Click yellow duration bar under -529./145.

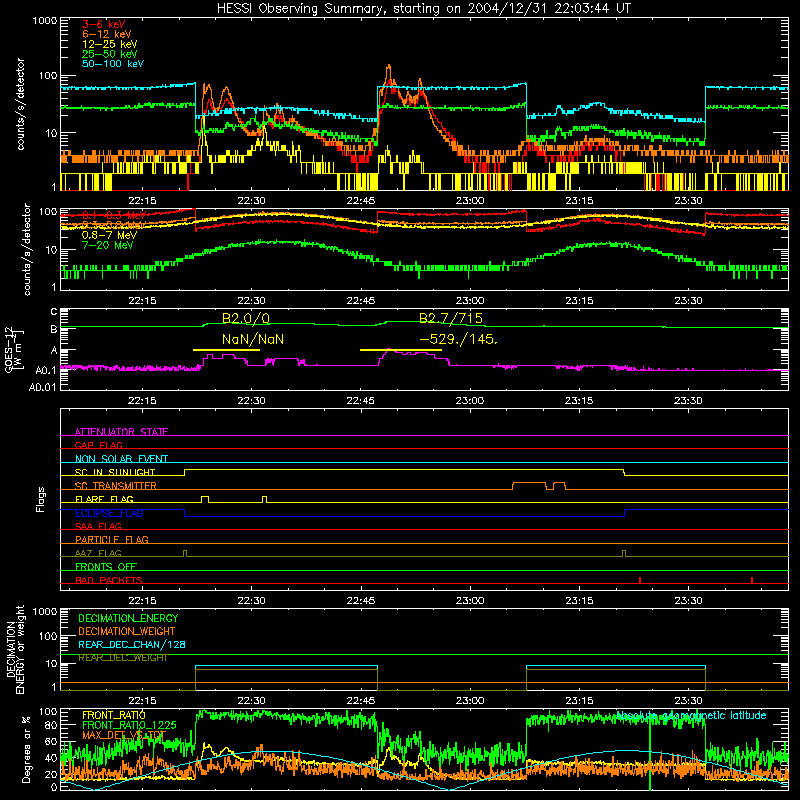pos(401,350)
